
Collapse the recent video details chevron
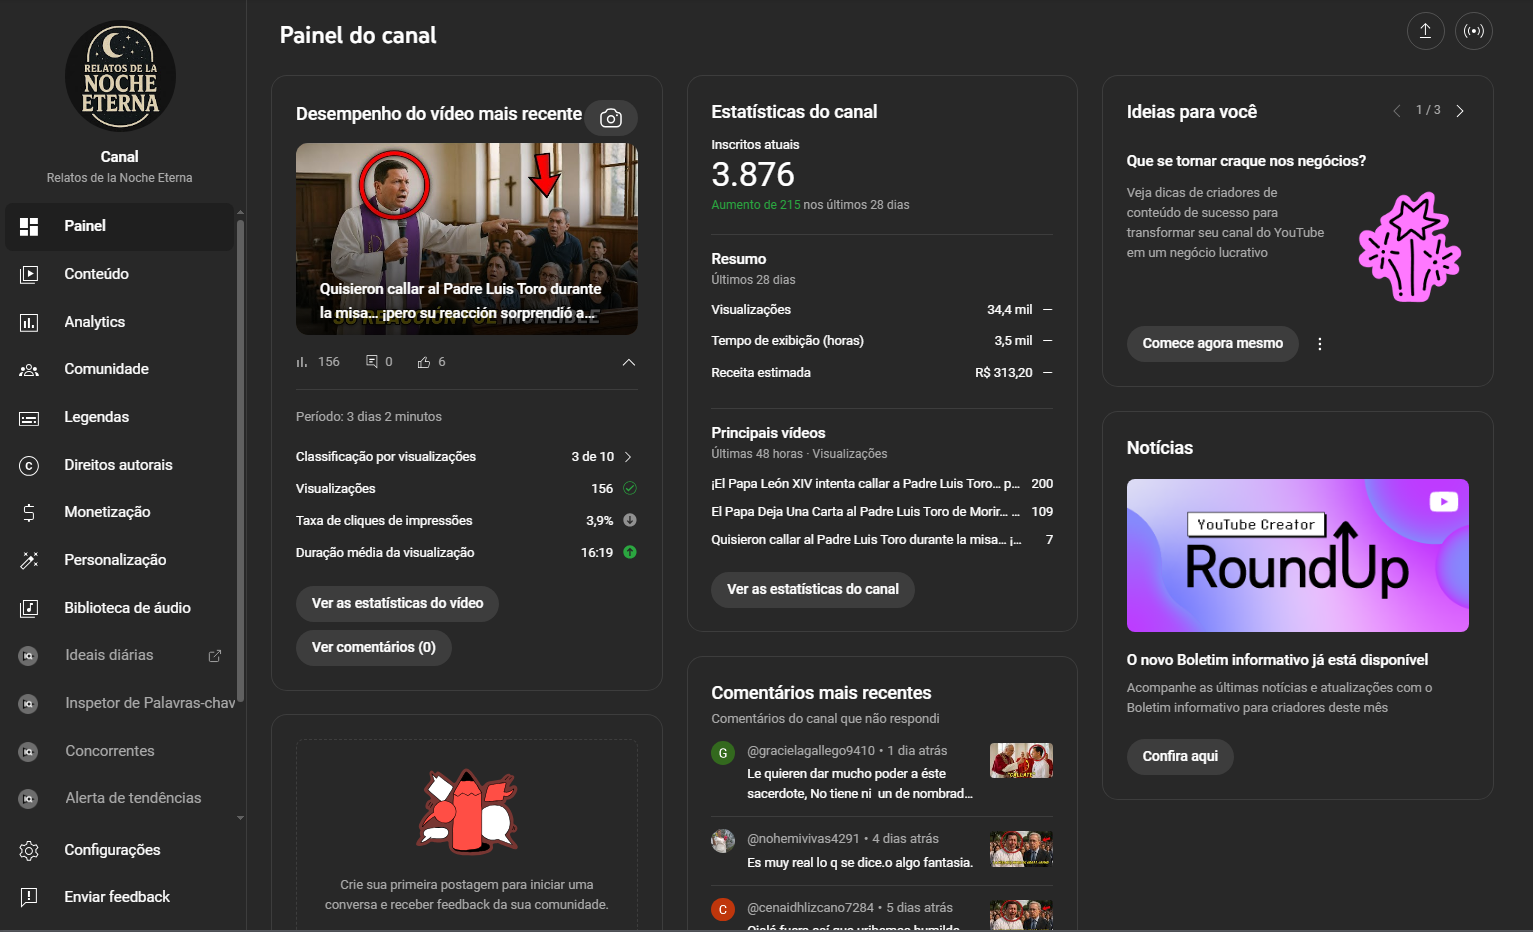[x=629, y=362]
